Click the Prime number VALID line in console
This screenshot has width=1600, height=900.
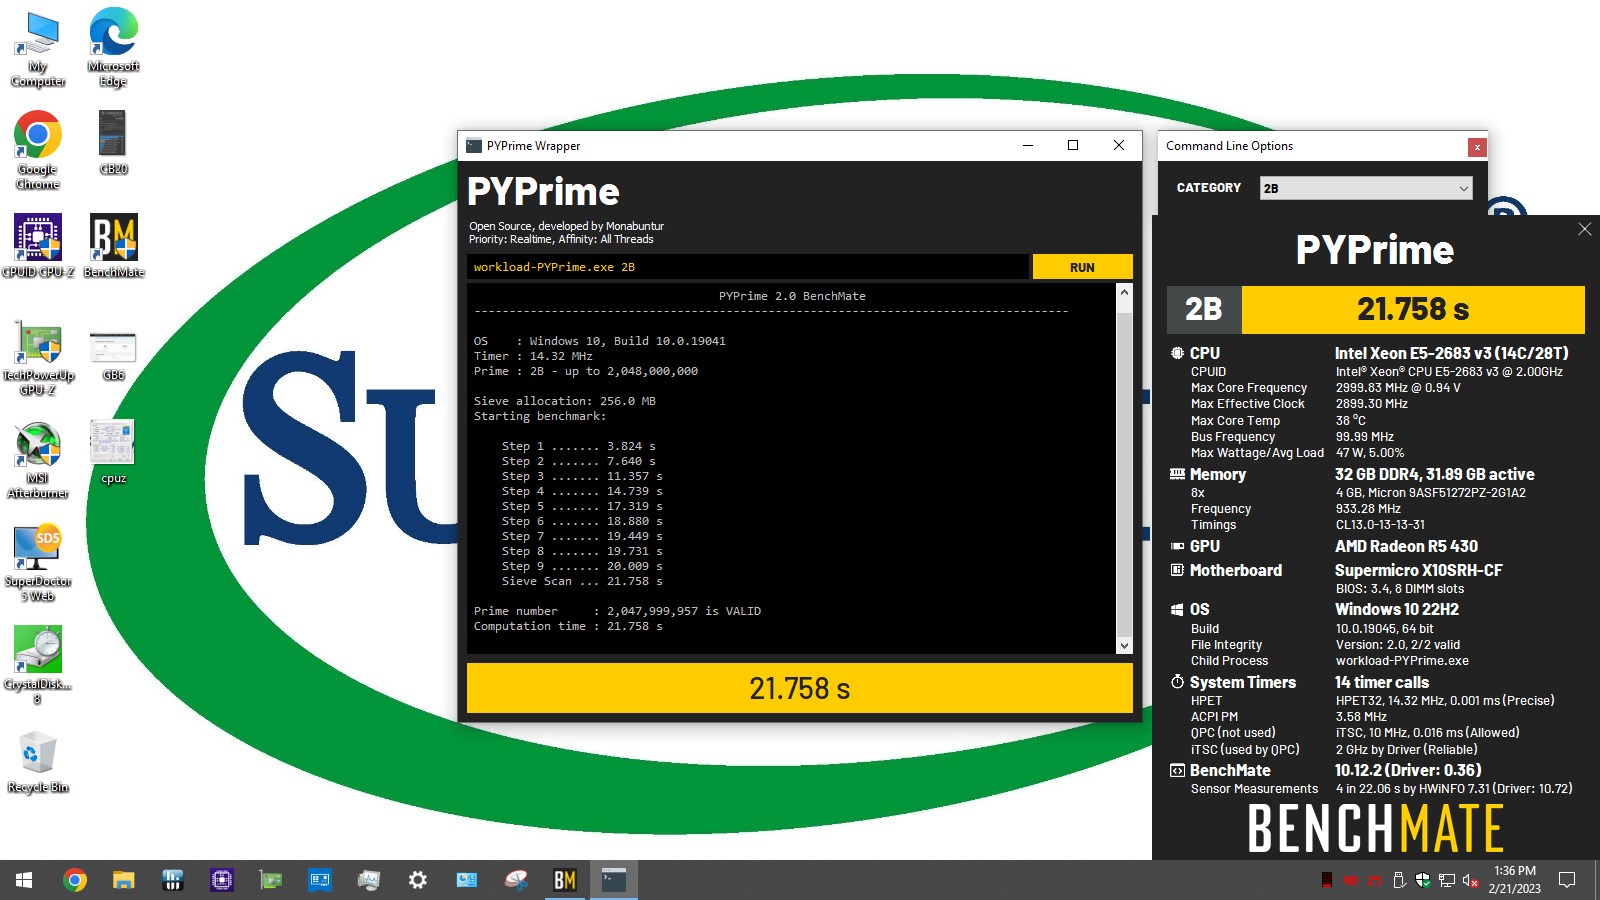tap(617, 611)
